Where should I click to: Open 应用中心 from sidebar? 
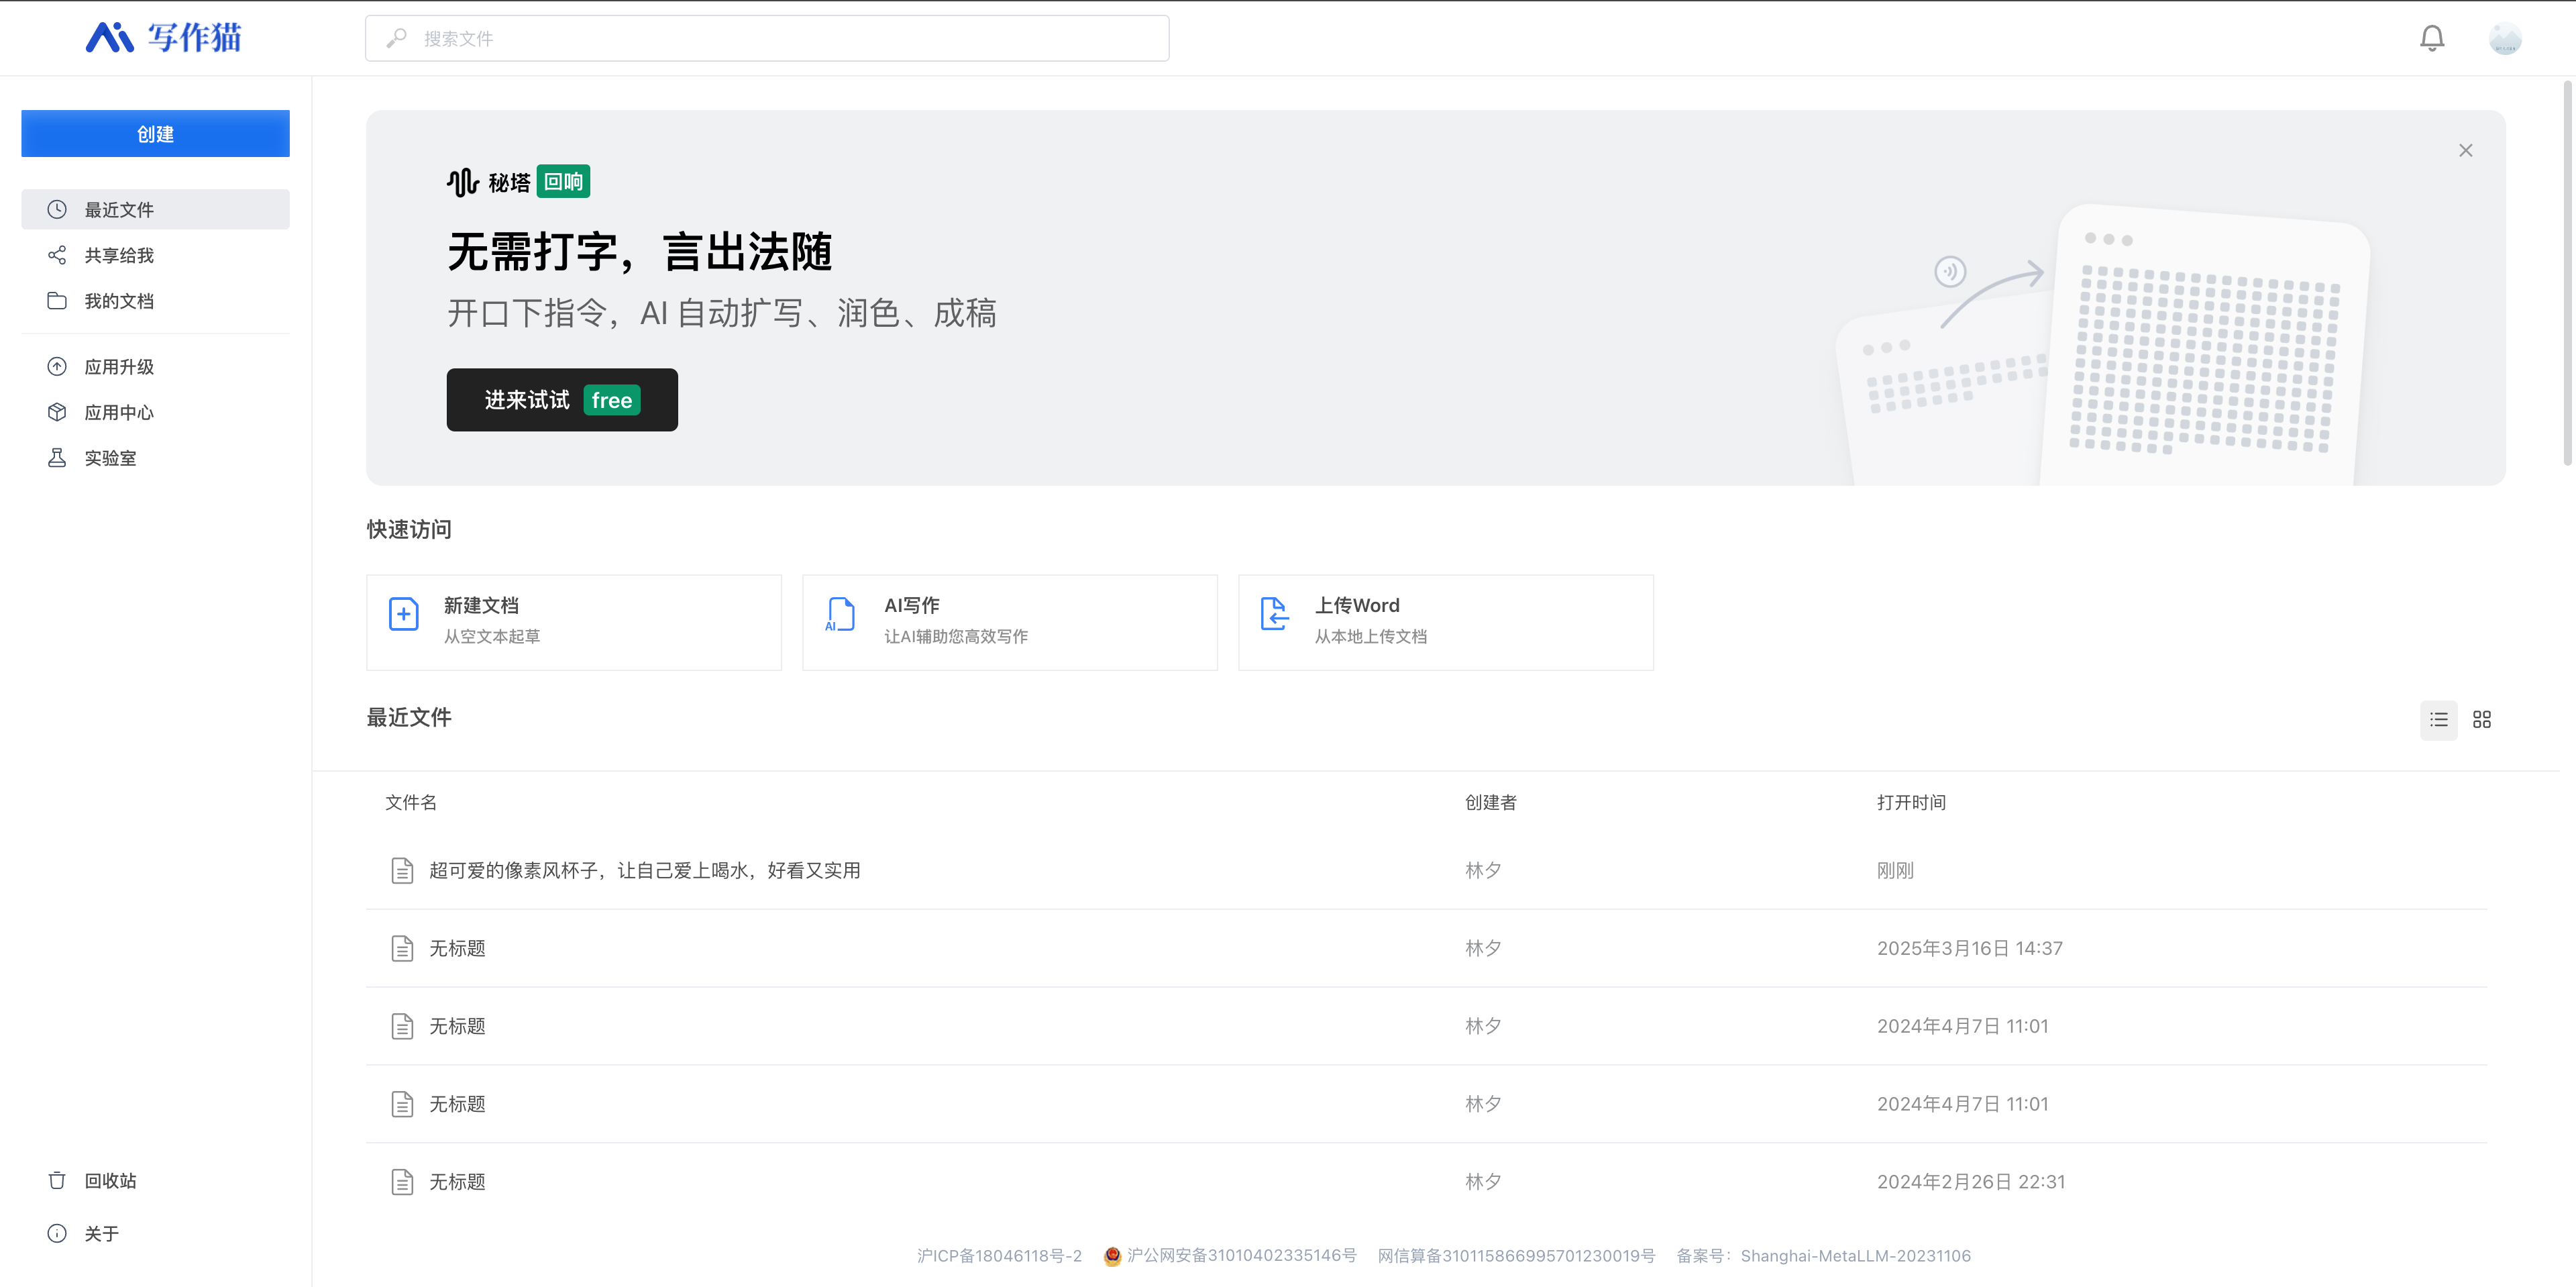118,412
